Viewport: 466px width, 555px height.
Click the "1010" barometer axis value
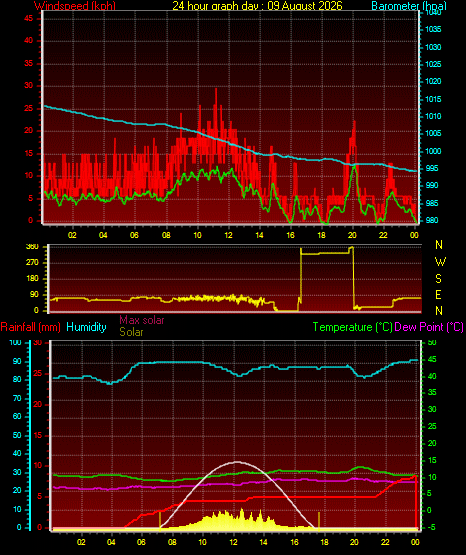click(433, 116)
